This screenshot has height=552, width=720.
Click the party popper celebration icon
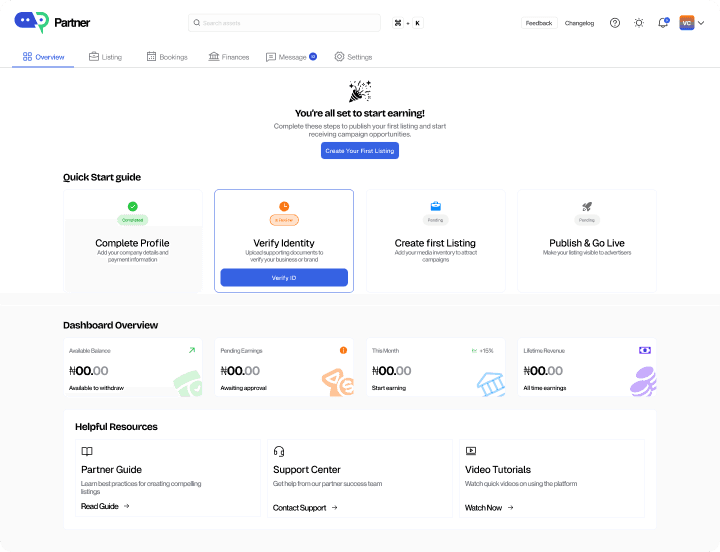360,91
